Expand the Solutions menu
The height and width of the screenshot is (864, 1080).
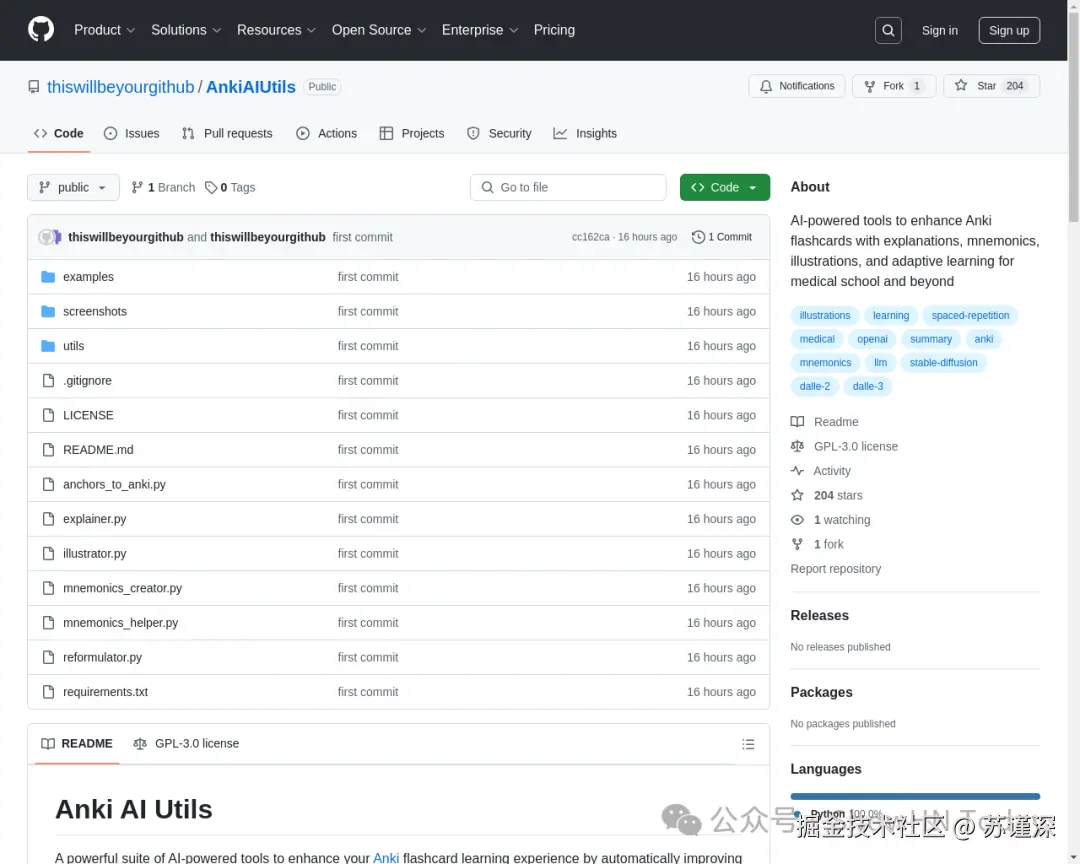tap(186, 30)
